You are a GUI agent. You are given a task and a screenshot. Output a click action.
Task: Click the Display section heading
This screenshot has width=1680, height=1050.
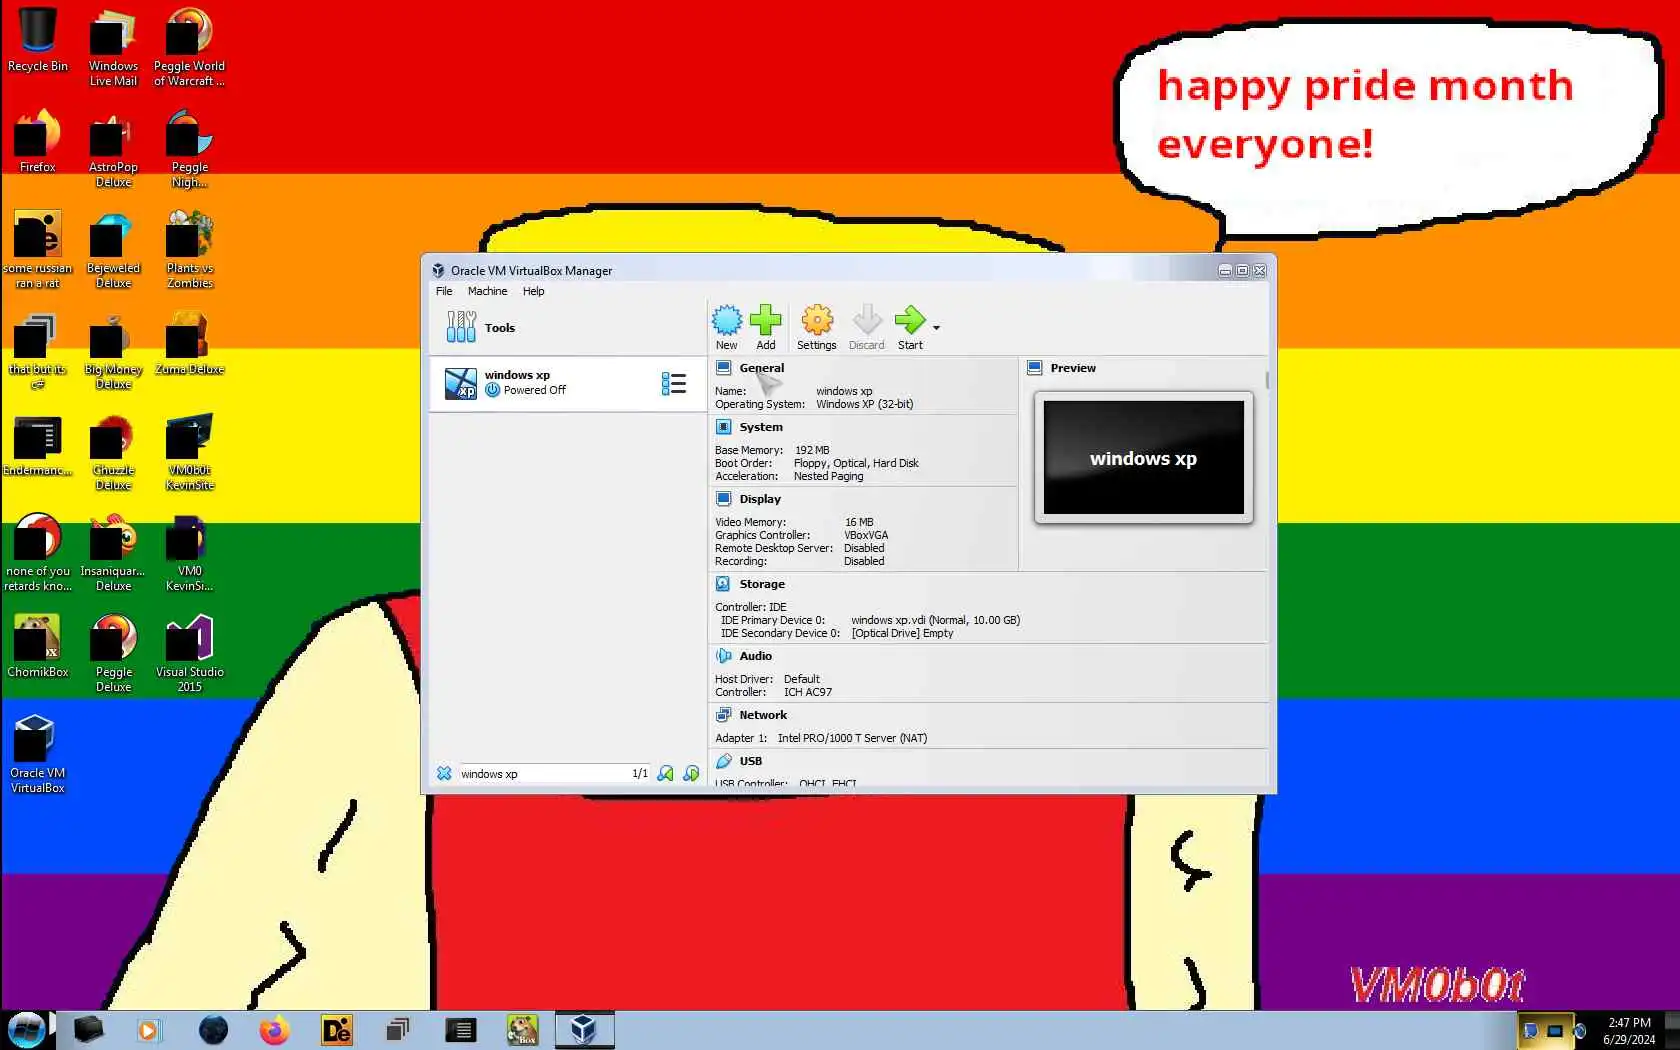coord(760,499)
